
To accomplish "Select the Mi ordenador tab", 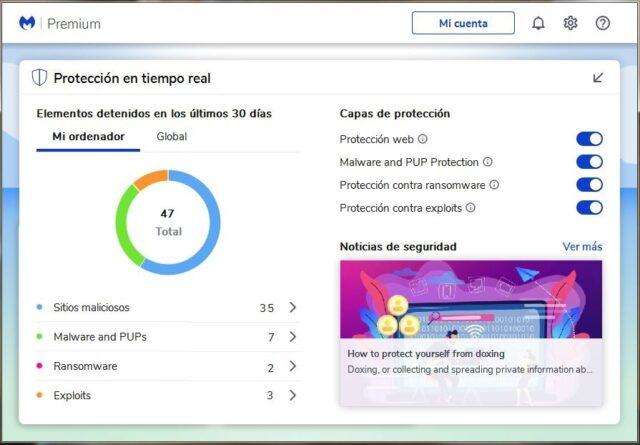I will click(88, 136).
